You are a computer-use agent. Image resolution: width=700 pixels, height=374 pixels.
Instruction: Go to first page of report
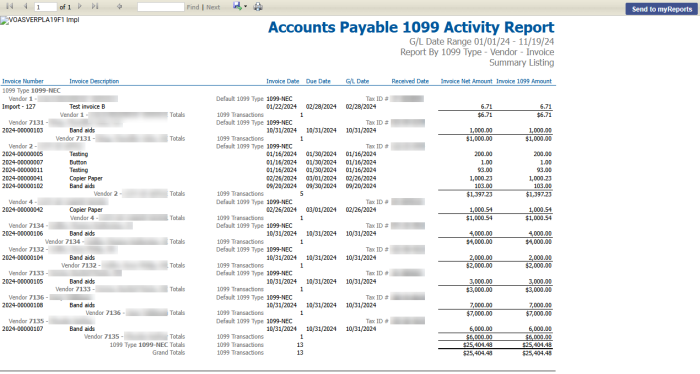(x=10, y=6)
